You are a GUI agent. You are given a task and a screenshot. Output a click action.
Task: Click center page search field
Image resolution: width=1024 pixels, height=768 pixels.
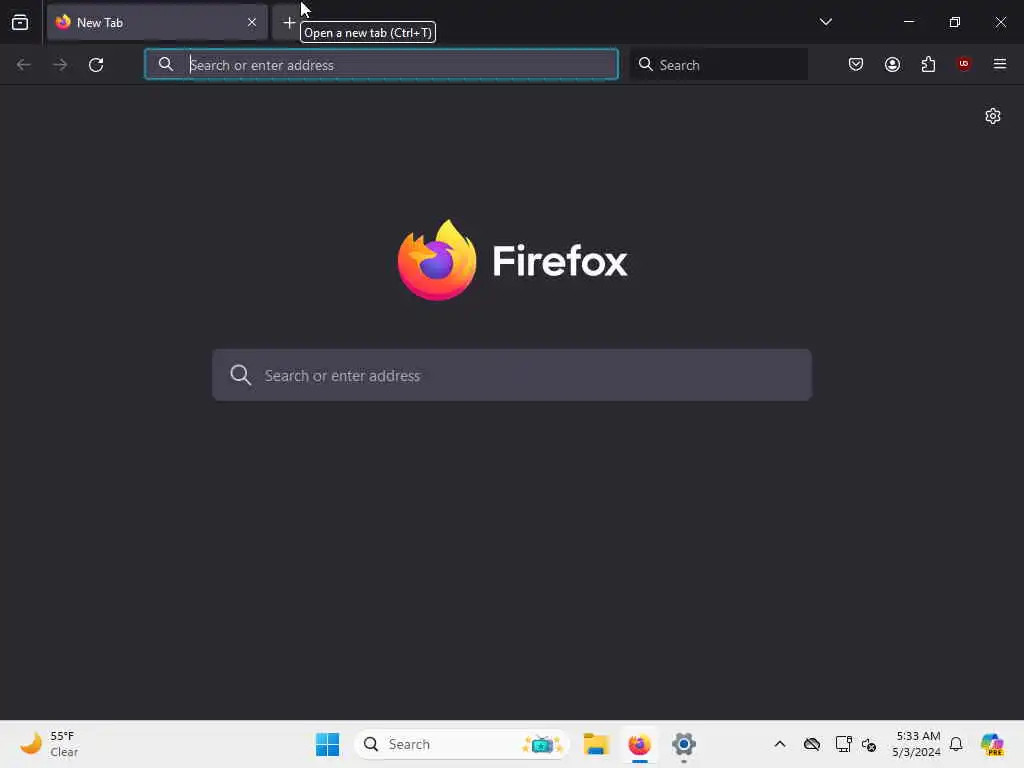tap(512, 375)
